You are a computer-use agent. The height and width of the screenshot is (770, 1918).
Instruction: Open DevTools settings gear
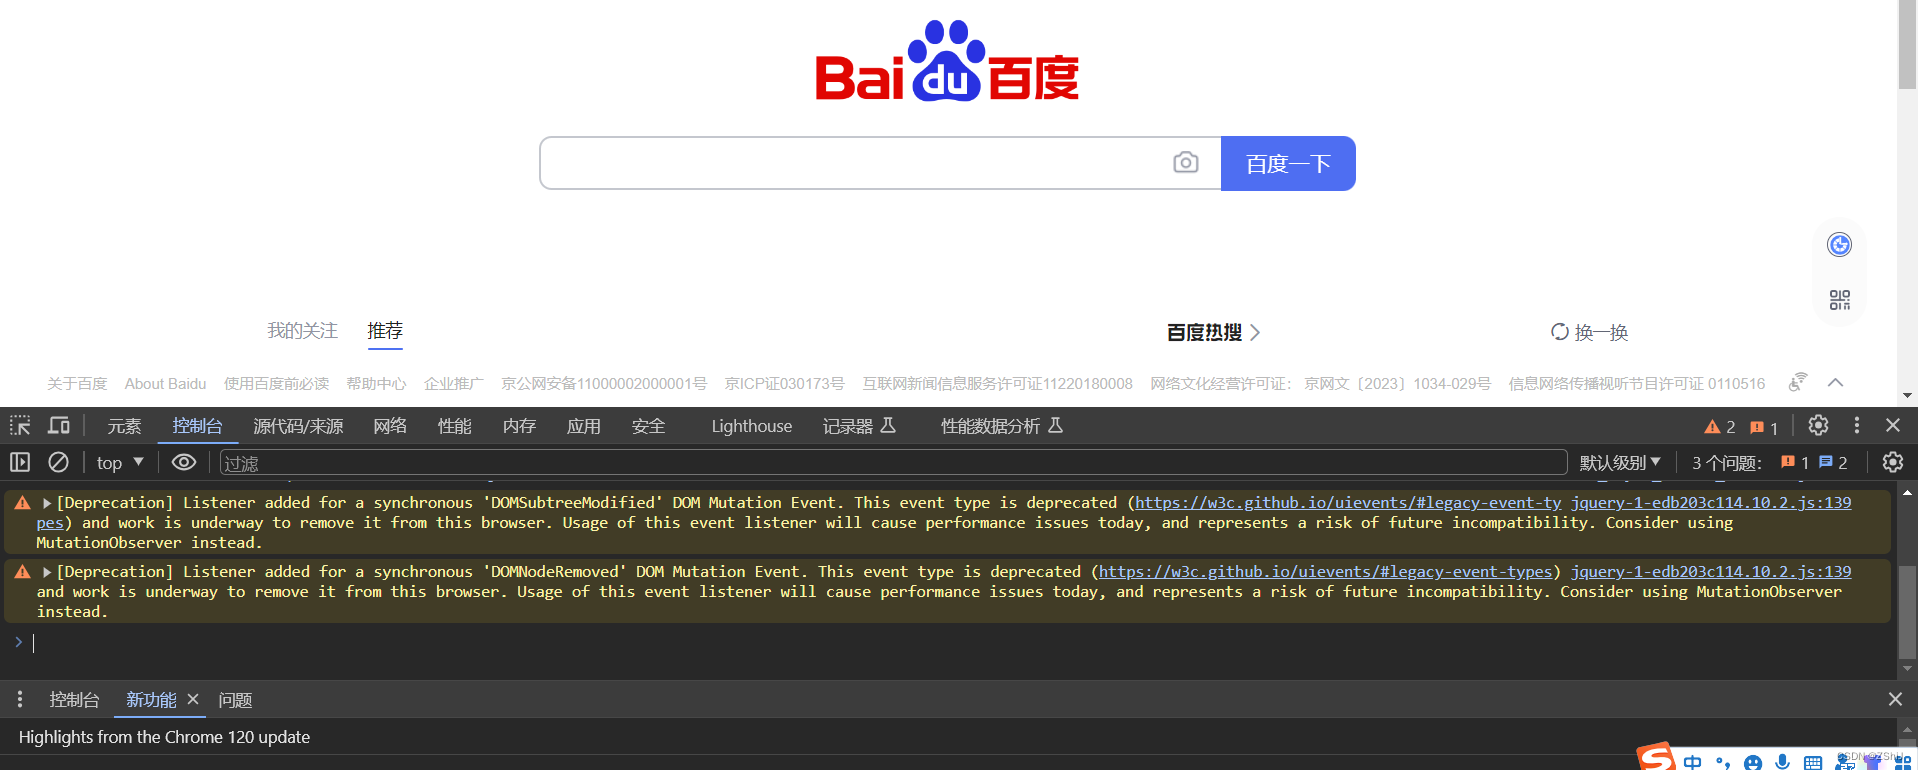coord(1818,425)
